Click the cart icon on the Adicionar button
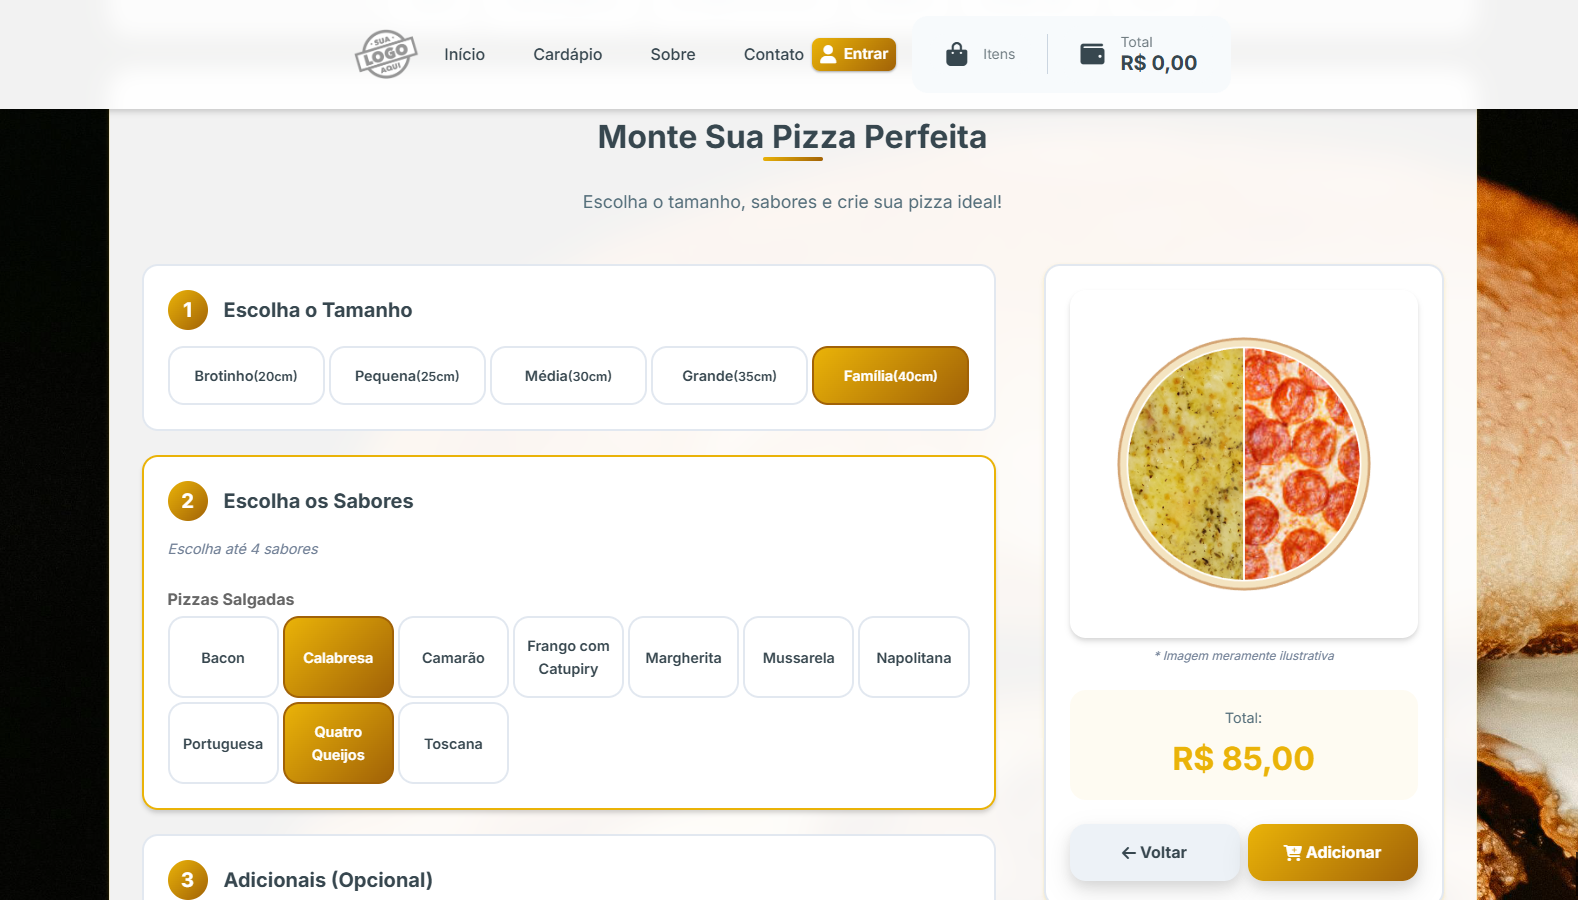 pos(1291,852)
